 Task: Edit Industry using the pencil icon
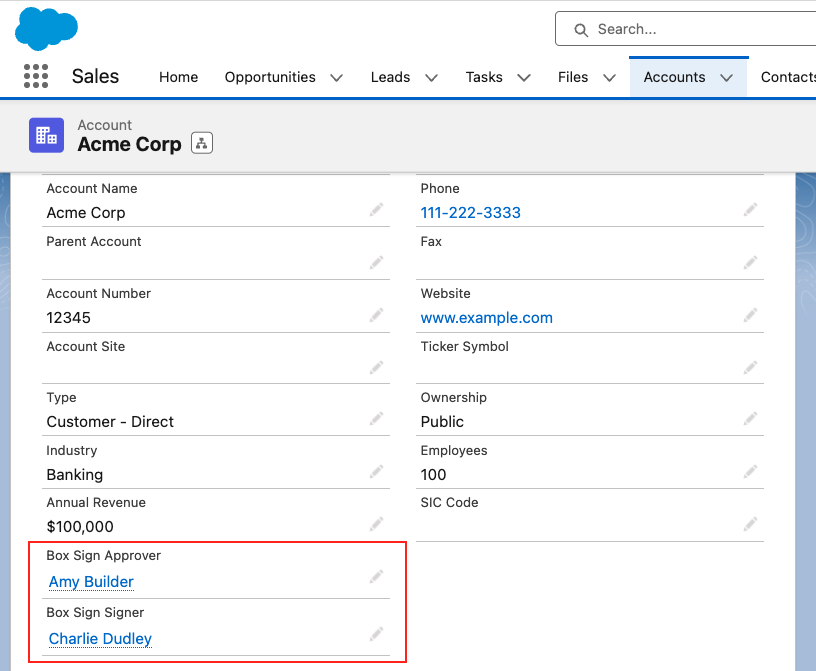tap(376, 472)
